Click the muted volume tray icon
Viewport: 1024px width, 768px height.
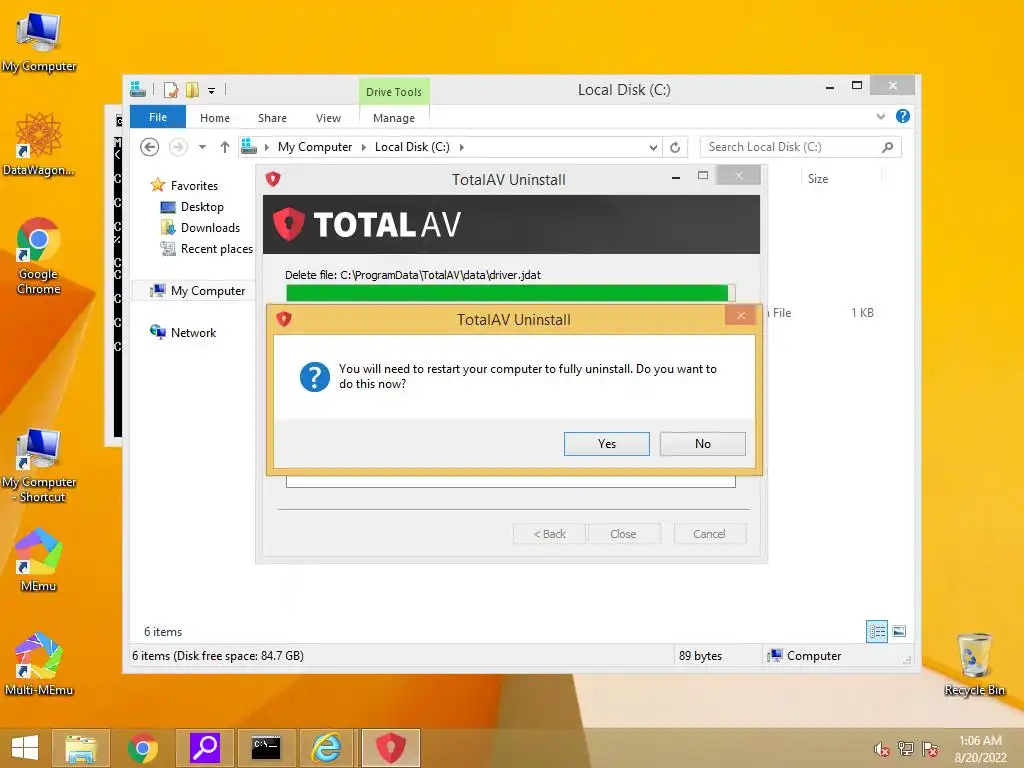tap(882, 749)
